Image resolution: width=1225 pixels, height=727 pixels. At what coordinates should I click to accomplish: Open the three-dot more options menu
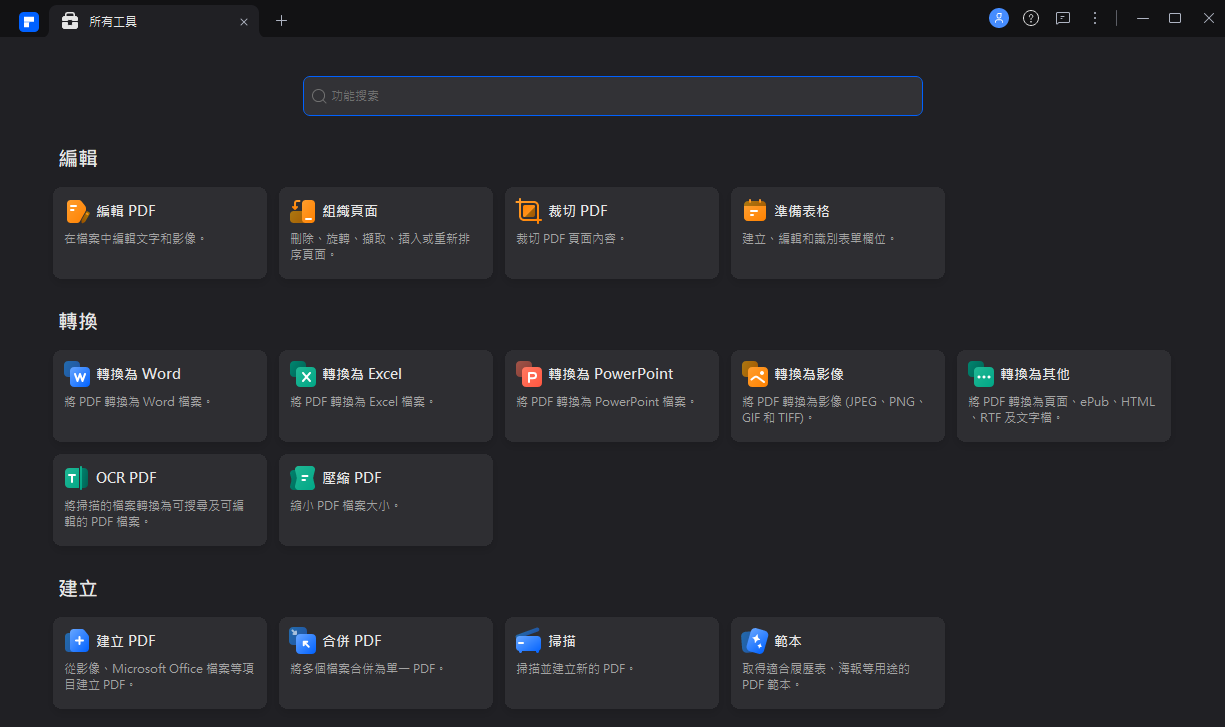(1095, 18)
